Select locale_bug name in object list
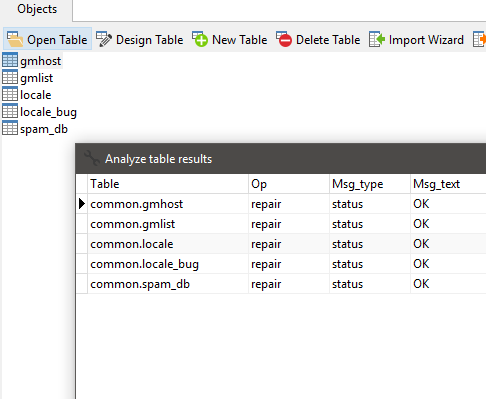This screenshot has height=399, width=486. pyautogui.click(x=48, y=112)
